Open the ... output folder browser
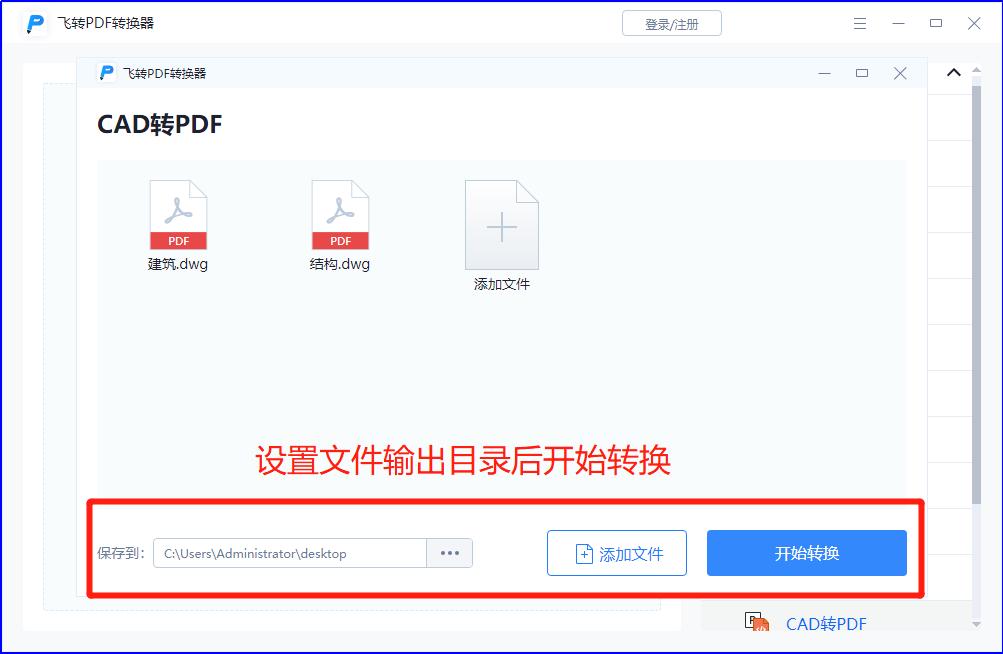1003x654 pixels. click(x=449, y=552)
